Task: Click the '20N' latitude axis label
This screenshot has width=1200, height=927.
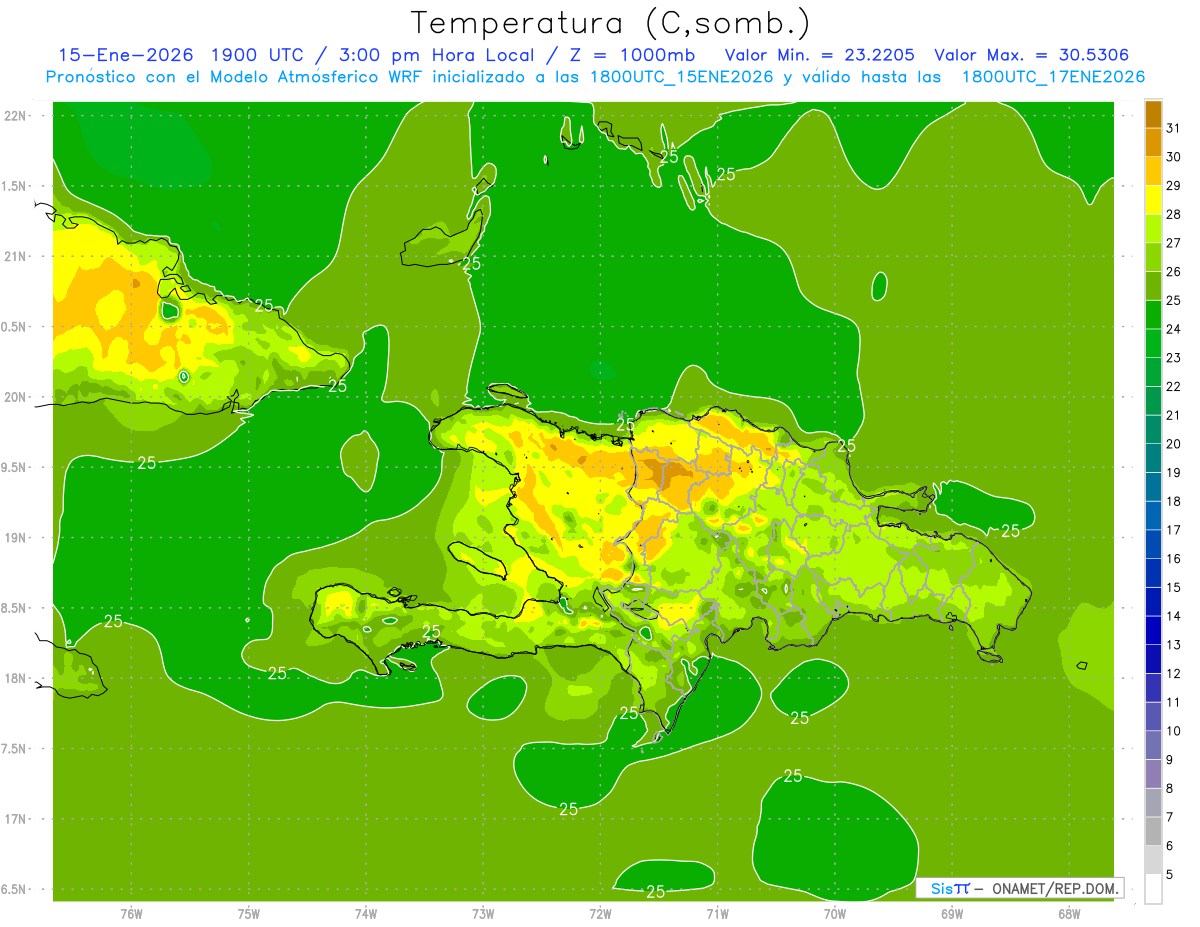Action: coord(15,397)
